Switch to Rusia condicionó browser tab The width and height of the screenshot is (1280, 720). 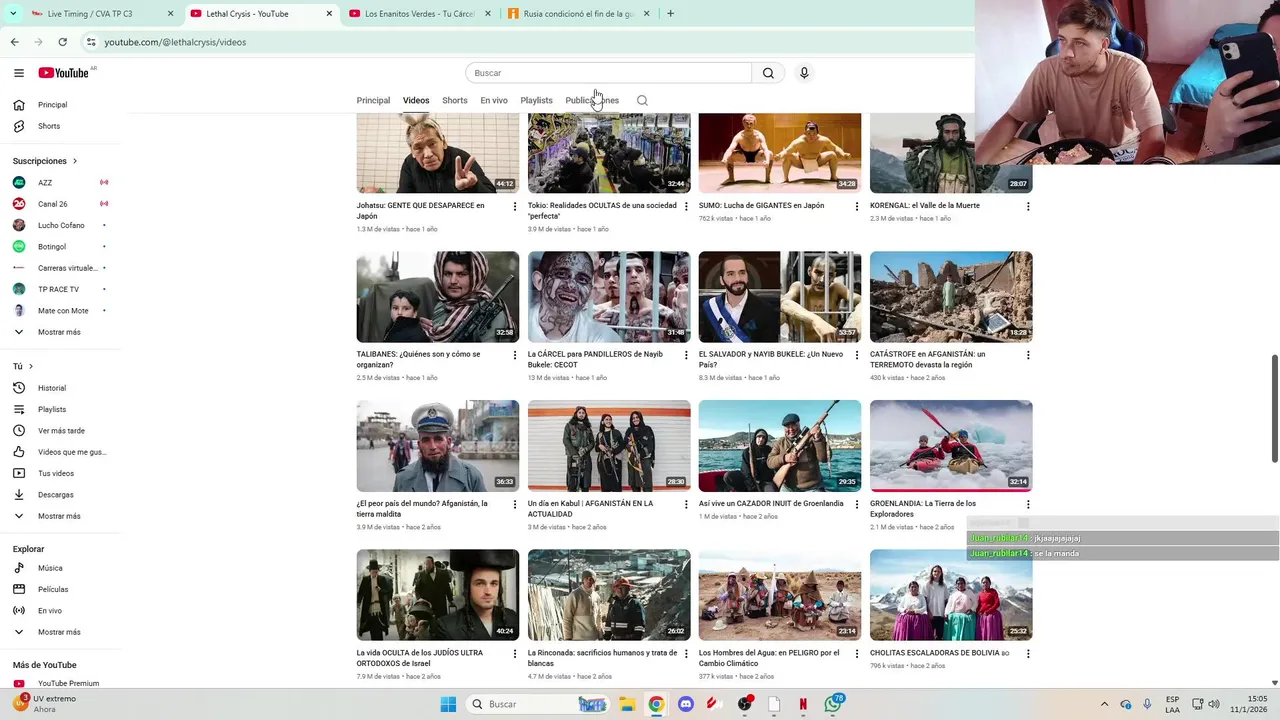[x=578, y=14]
